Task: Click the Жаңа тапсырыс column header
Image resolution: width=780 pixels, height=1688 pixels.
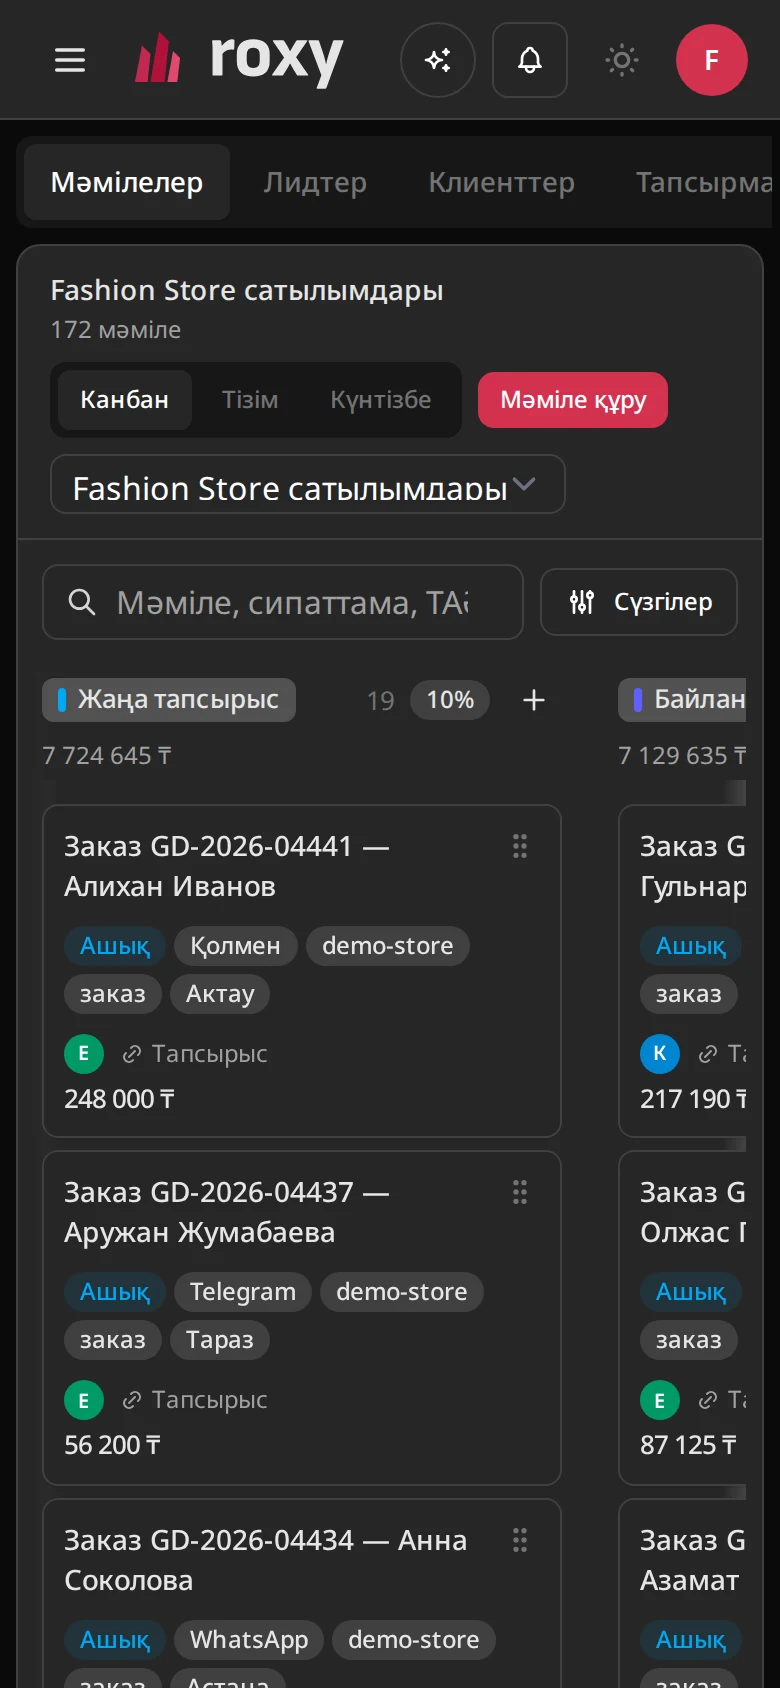Action: pos(169,700)
